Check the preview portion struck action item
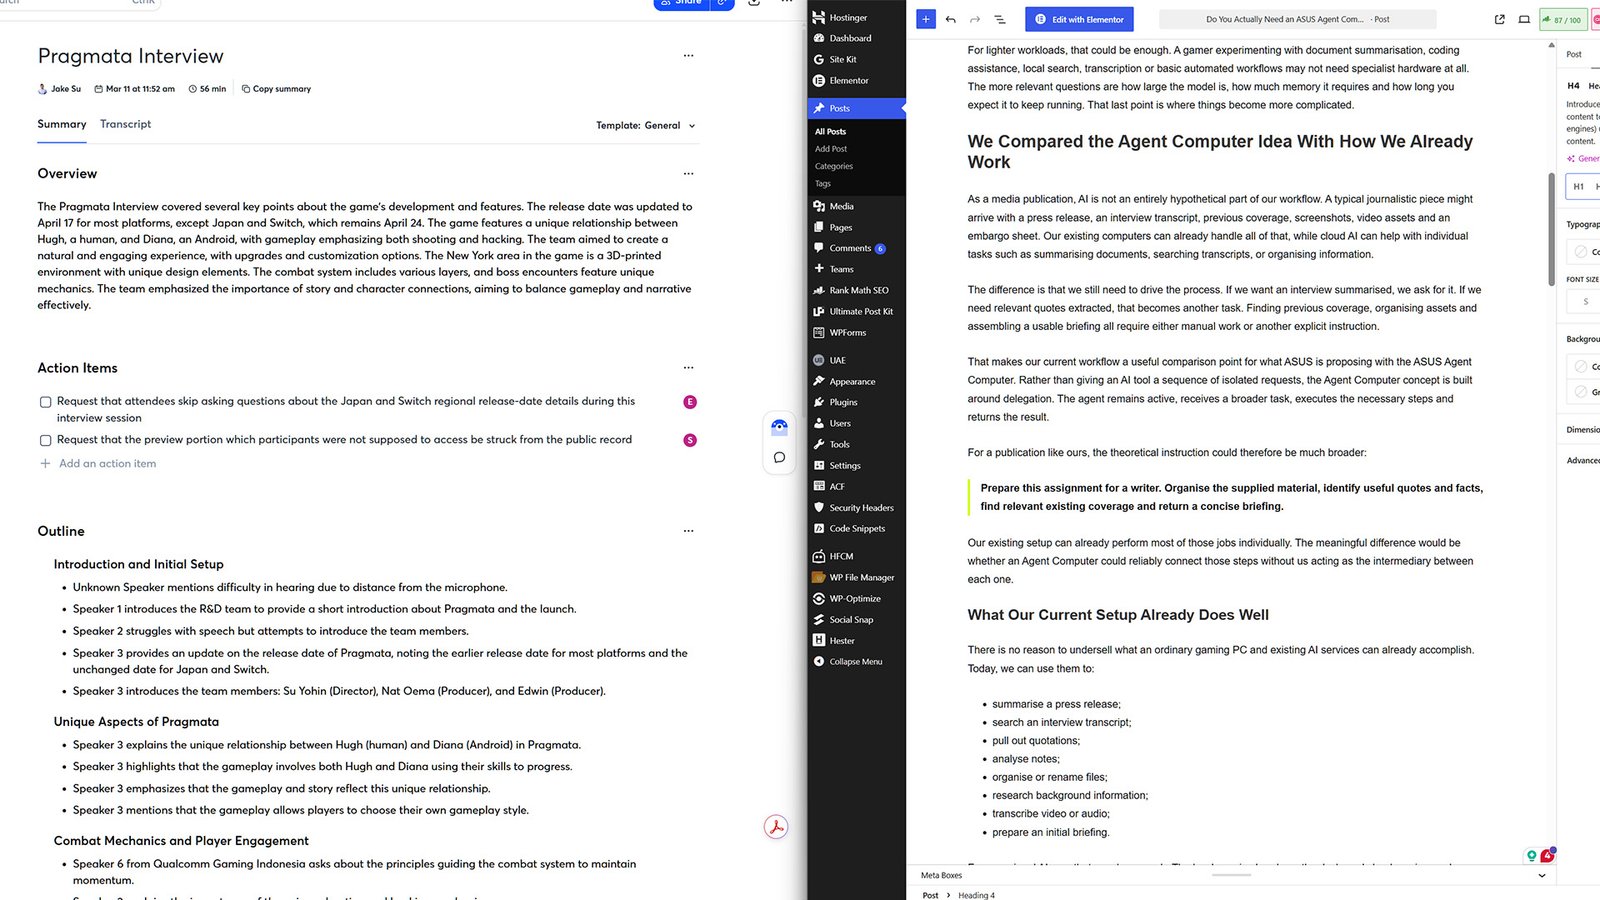Screen dimensions: 1600x900 point(45,440)
